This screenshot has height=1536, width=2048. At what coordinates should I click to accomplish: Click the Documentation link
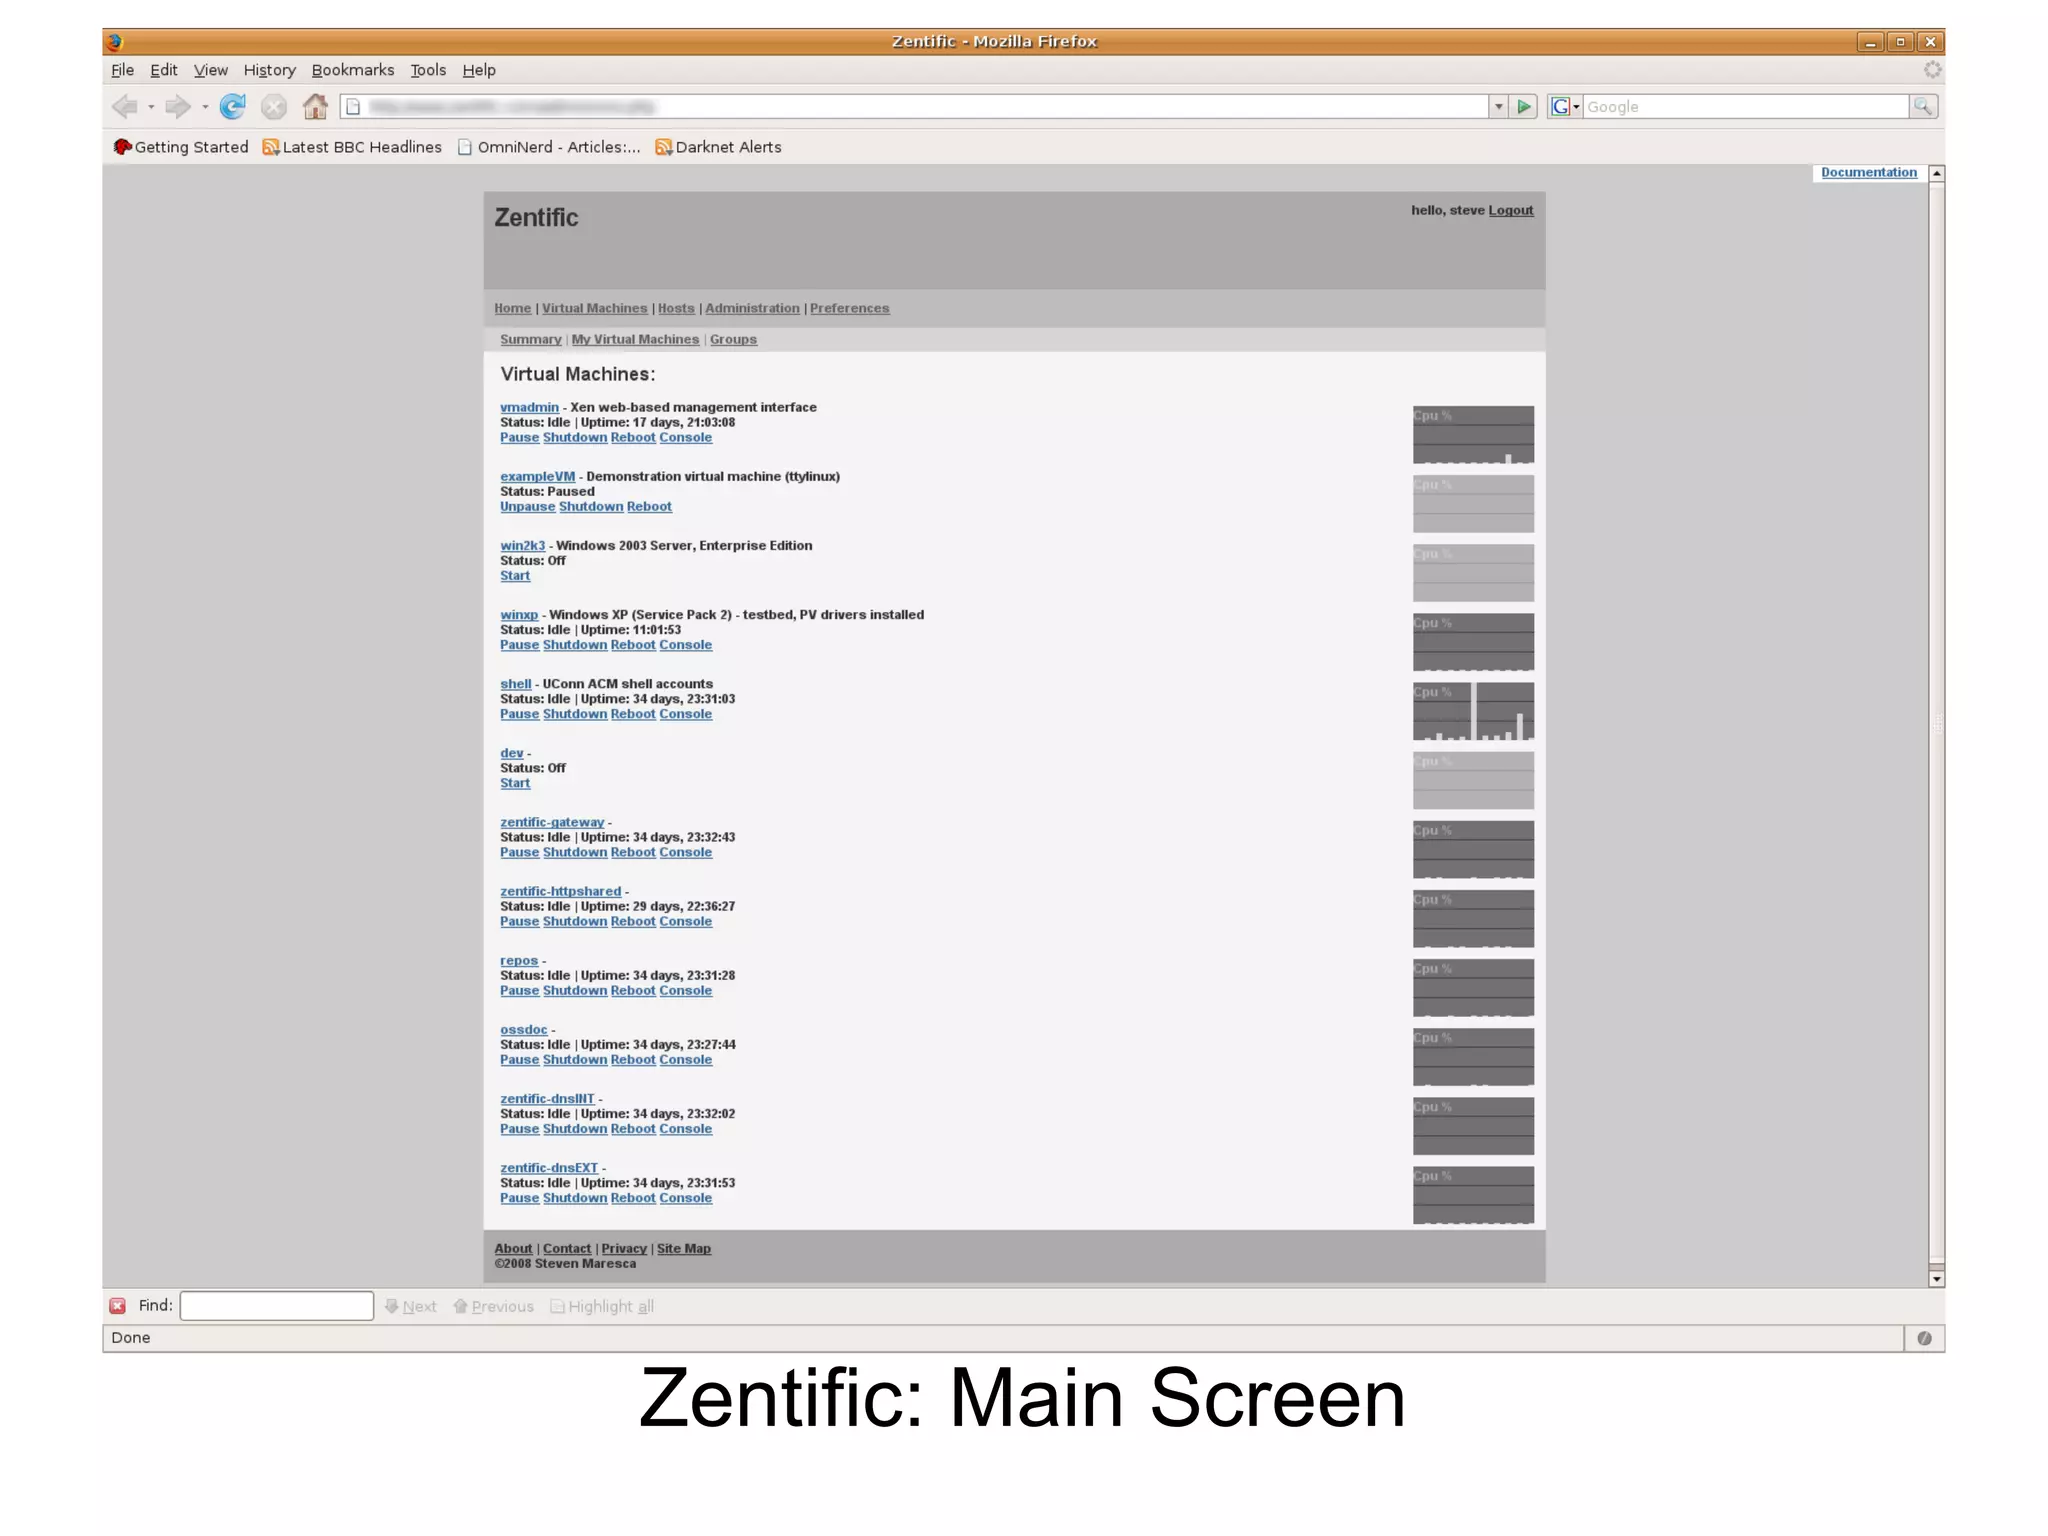point(1869,172)
